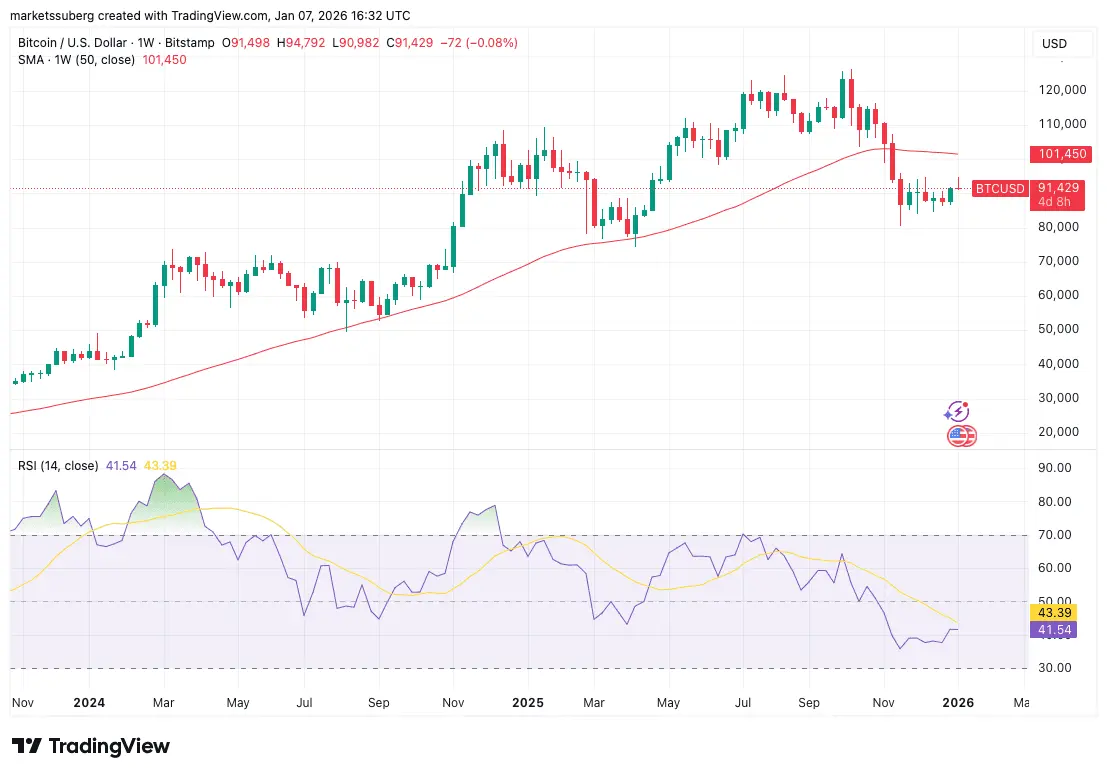Open the USD currency selector
Image resolution: width=1107 pixels, height=776 pixels.
click(x=1054, y=44)
